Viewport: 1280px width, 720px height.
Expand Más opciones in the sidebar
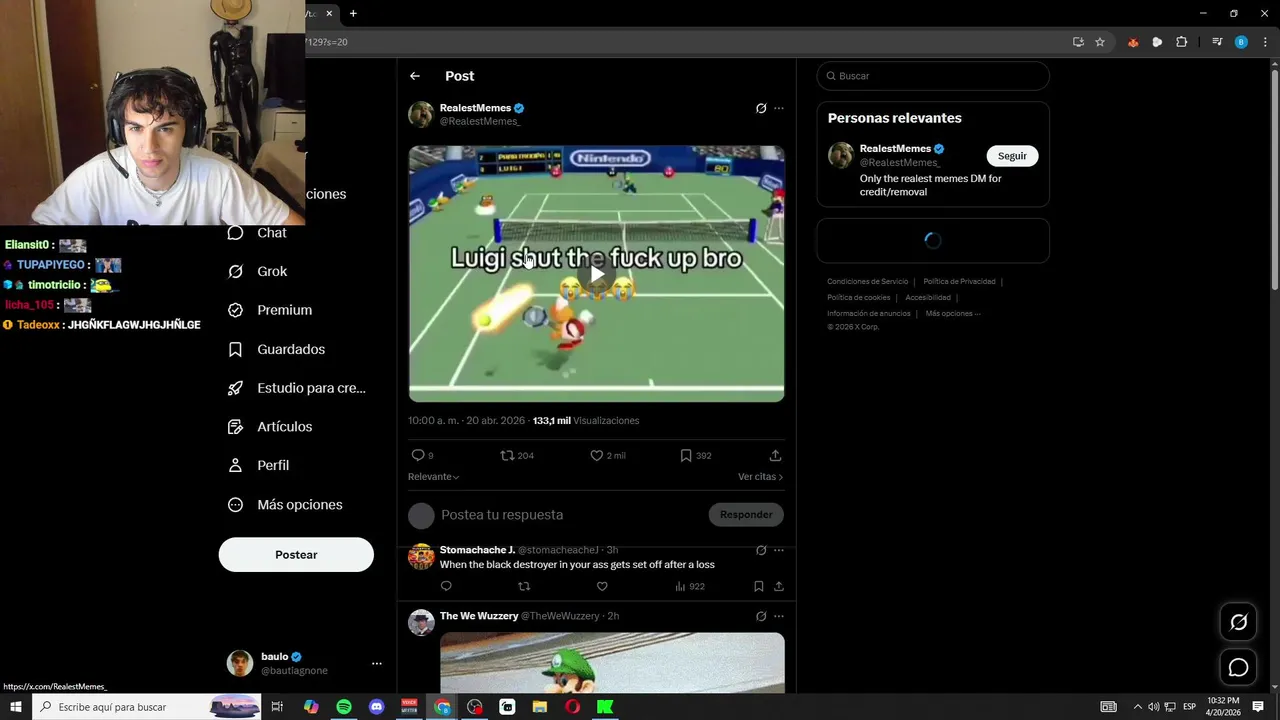tap(285, 505)
